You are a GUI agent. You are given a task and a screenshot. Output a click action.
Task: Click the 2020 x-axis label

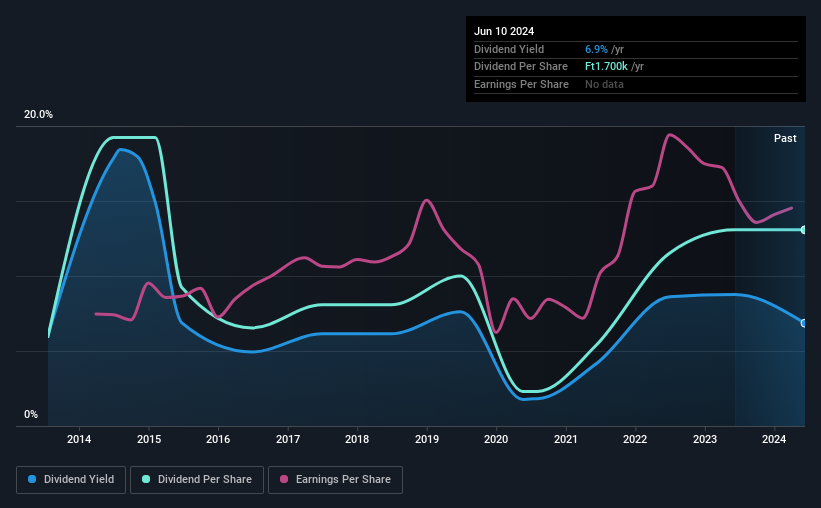pos(496,439)
